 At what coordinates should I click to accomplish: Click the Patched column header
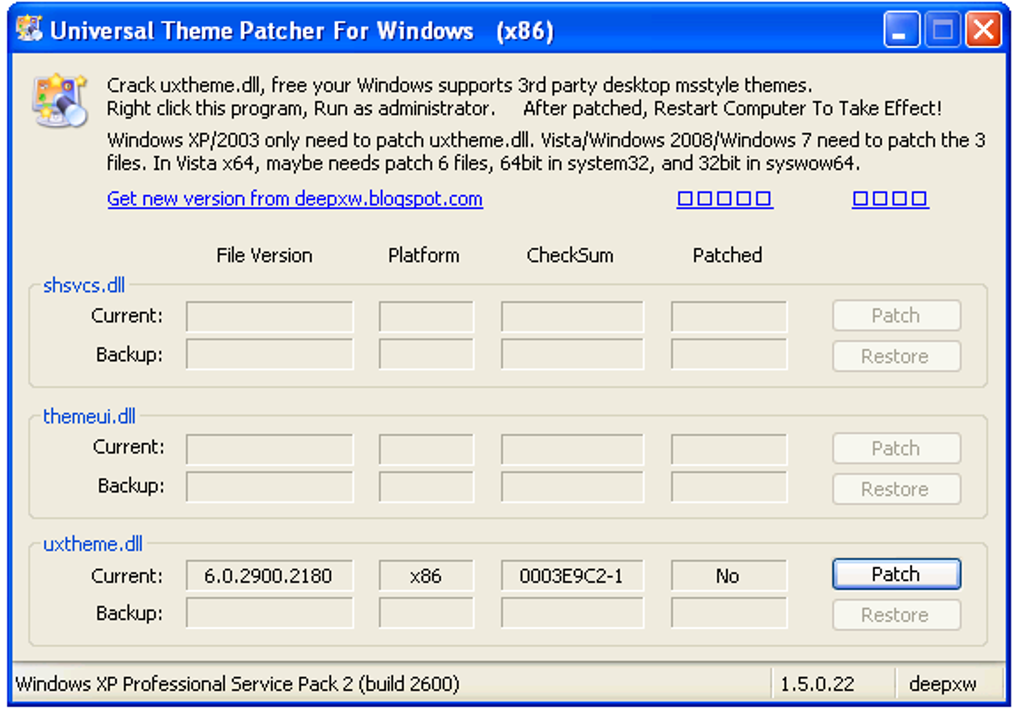pos(727,256)
